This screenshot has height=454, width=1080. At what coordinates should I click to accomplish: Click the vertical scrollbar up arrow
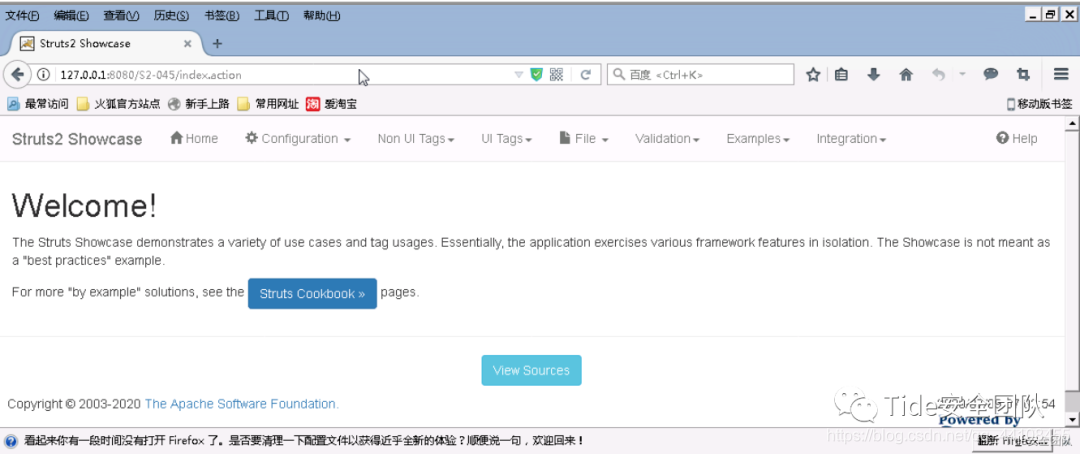1072,124
